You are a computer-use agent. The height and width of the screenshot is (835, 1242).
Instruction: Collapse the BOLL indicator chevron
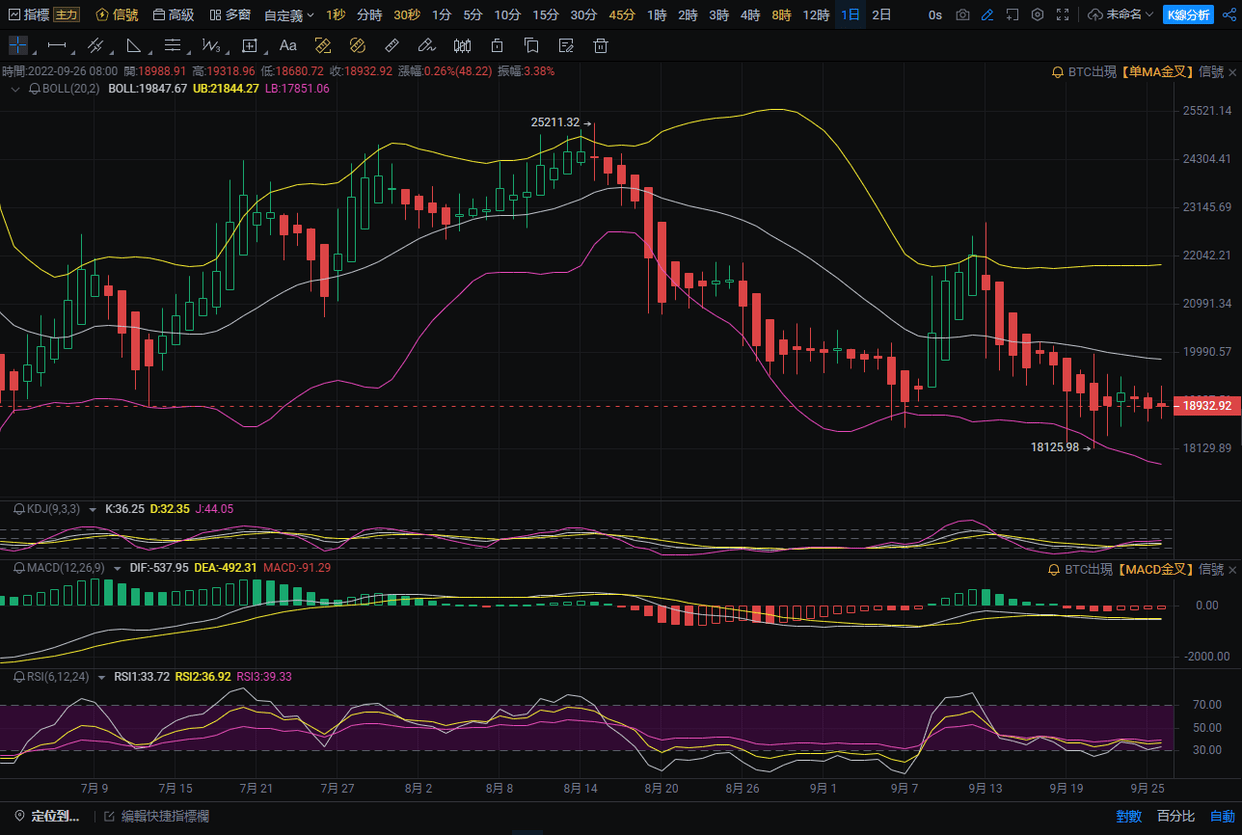click(x=14, y=88)
